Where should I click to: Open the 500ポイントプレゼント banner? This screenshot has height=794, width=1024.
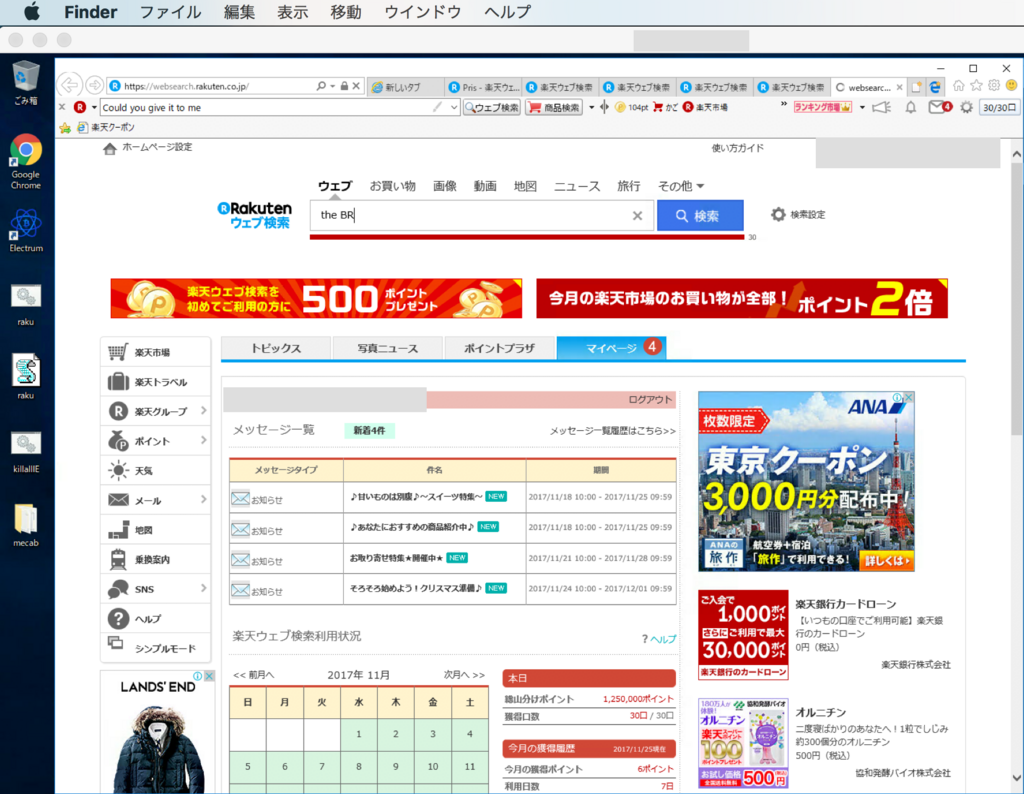(x=316, y=298)
